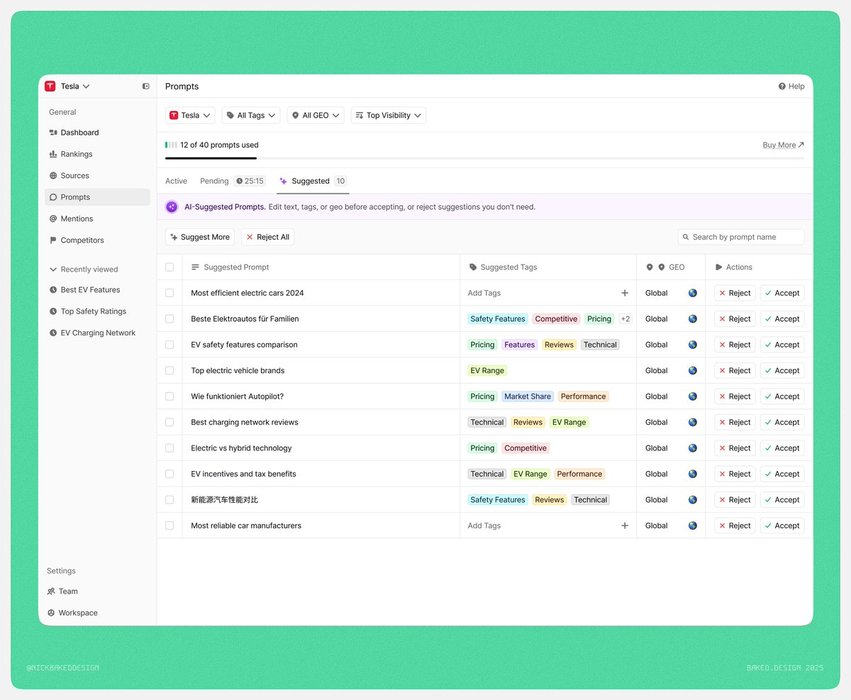Screen dimensions: 851x700
Task: Check Wie funktioniert Autopilot row
Action: (x=169, y=397)
